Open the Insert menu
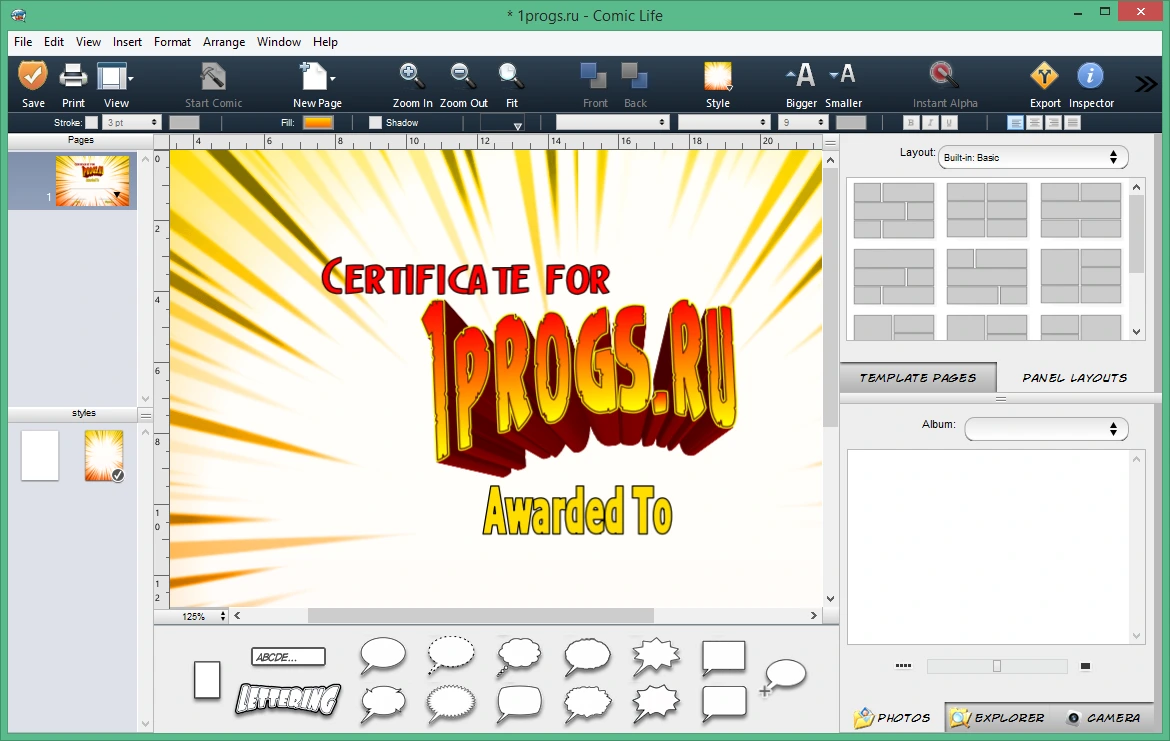The image size is (1170, 741). click(128, 42)
